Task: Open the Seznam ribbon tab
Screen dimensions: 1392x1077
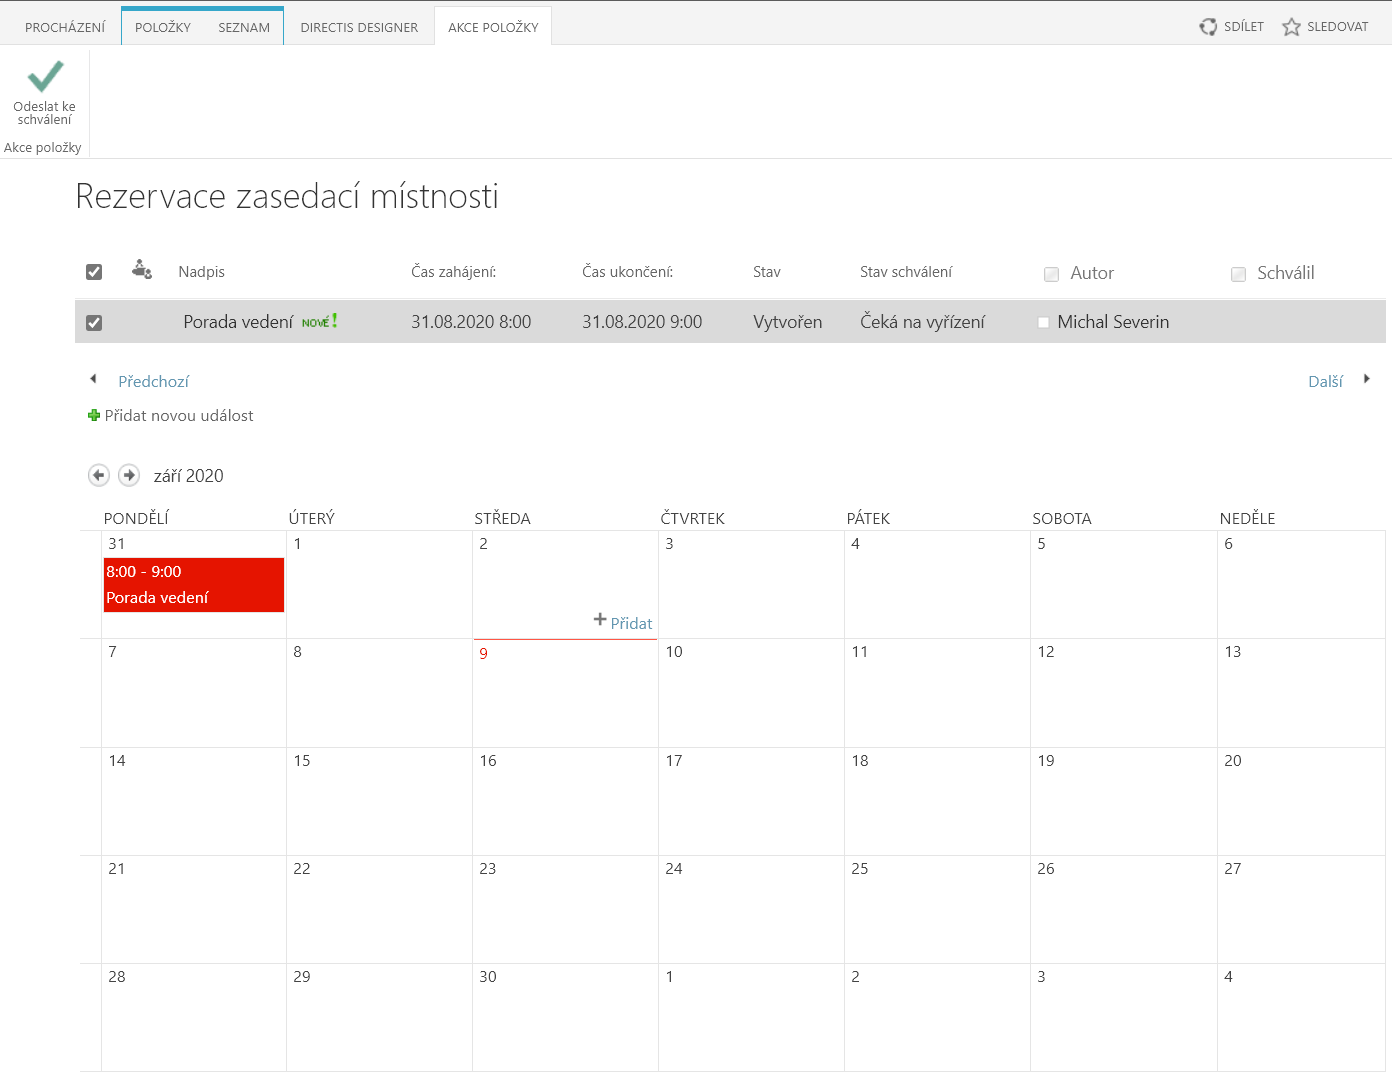Action: [244, 27]
